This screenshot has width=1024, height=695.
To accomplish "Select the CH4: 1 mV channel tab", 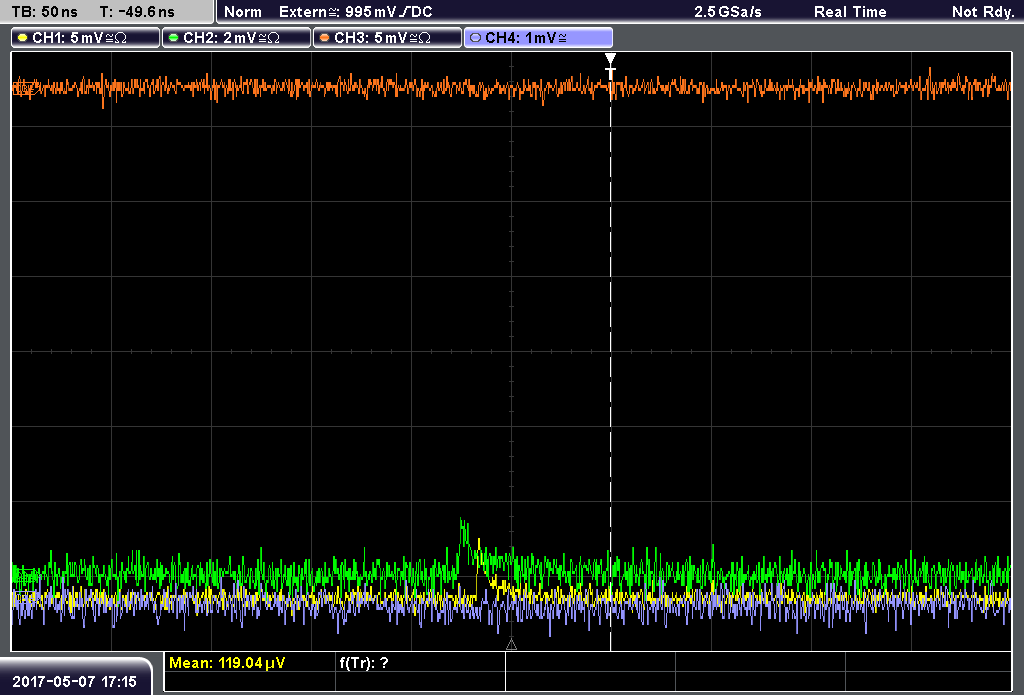I will click(x=538, y=38).
